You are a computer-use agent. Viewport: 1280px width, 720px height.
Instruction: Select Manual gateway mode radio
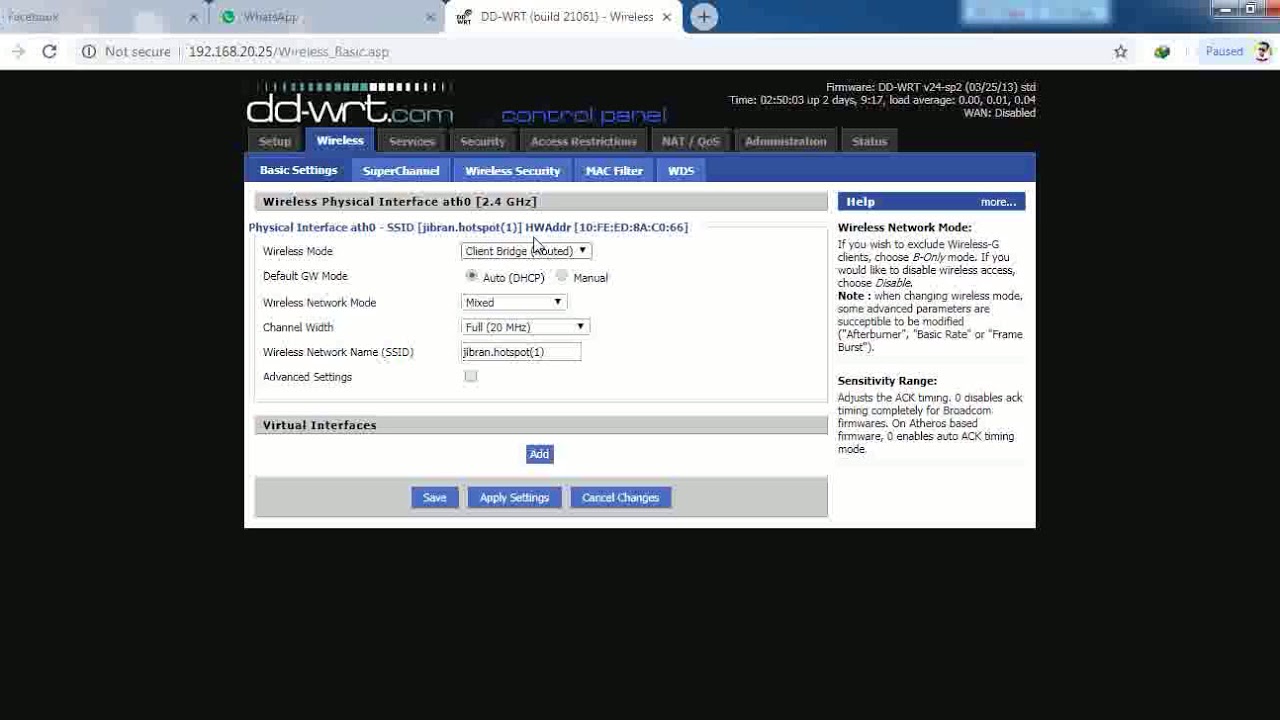click(562, 276)
